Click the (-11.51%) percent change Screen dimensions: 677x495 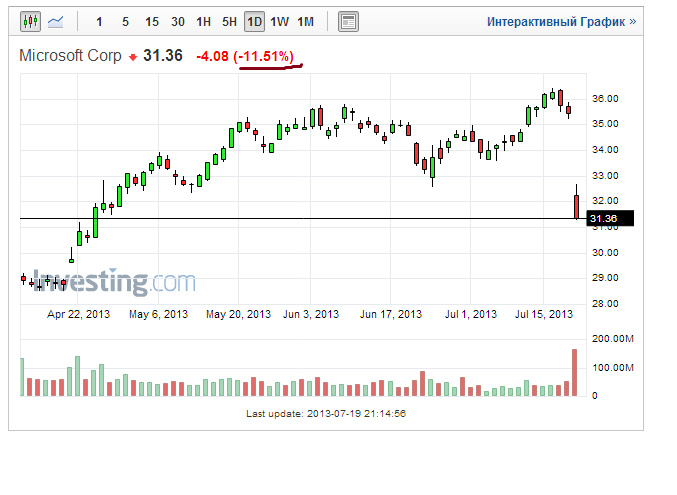point(263,56)
